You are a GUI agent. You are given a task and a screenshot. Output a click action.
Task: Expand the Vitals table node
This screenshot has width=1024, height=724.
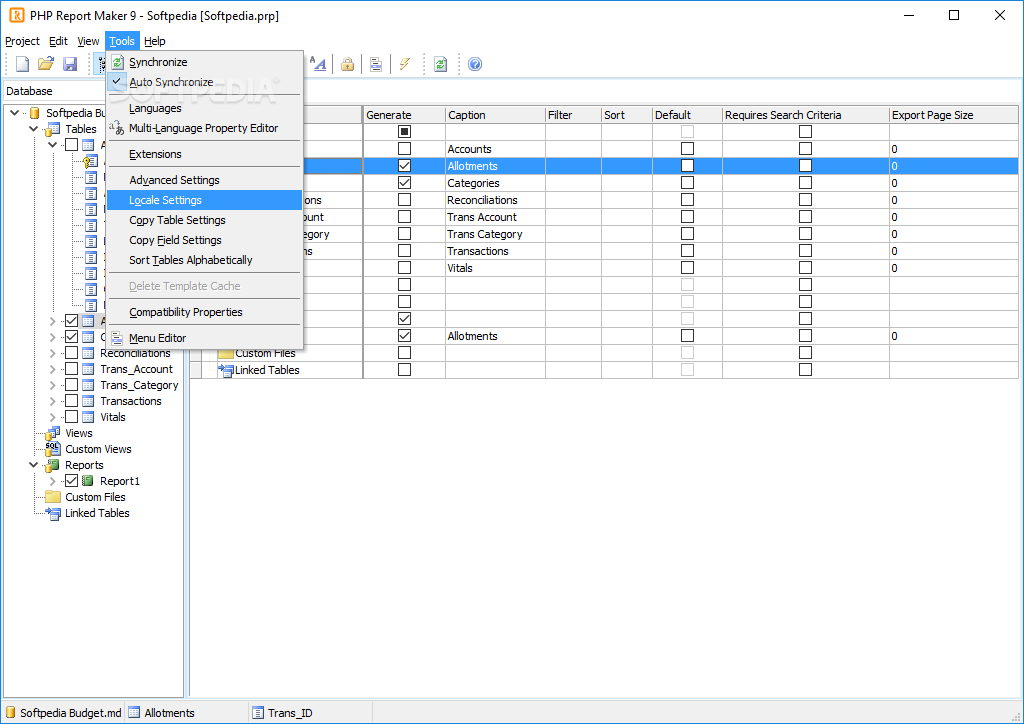pos(52,417)
